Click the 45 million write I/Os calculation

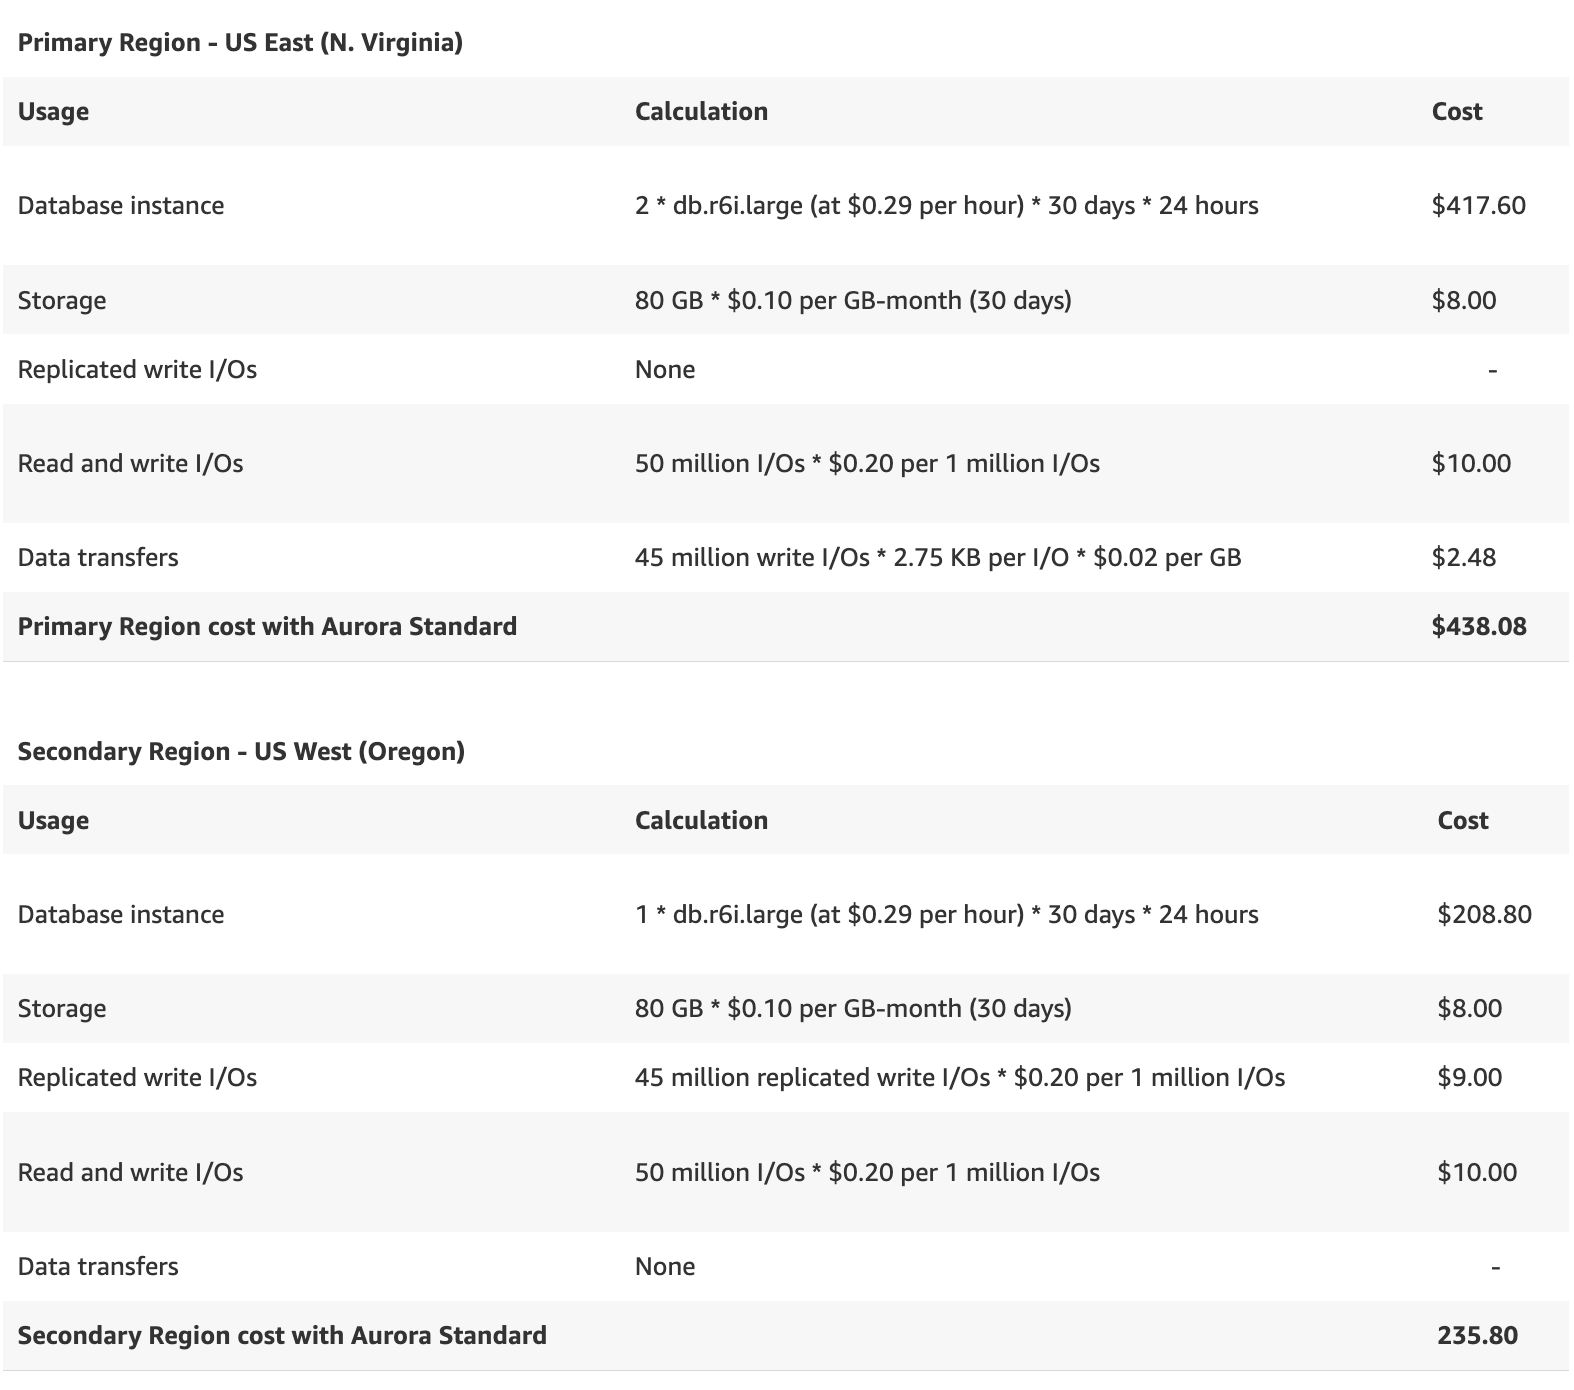pyautogui.click(x=937, y=557)
